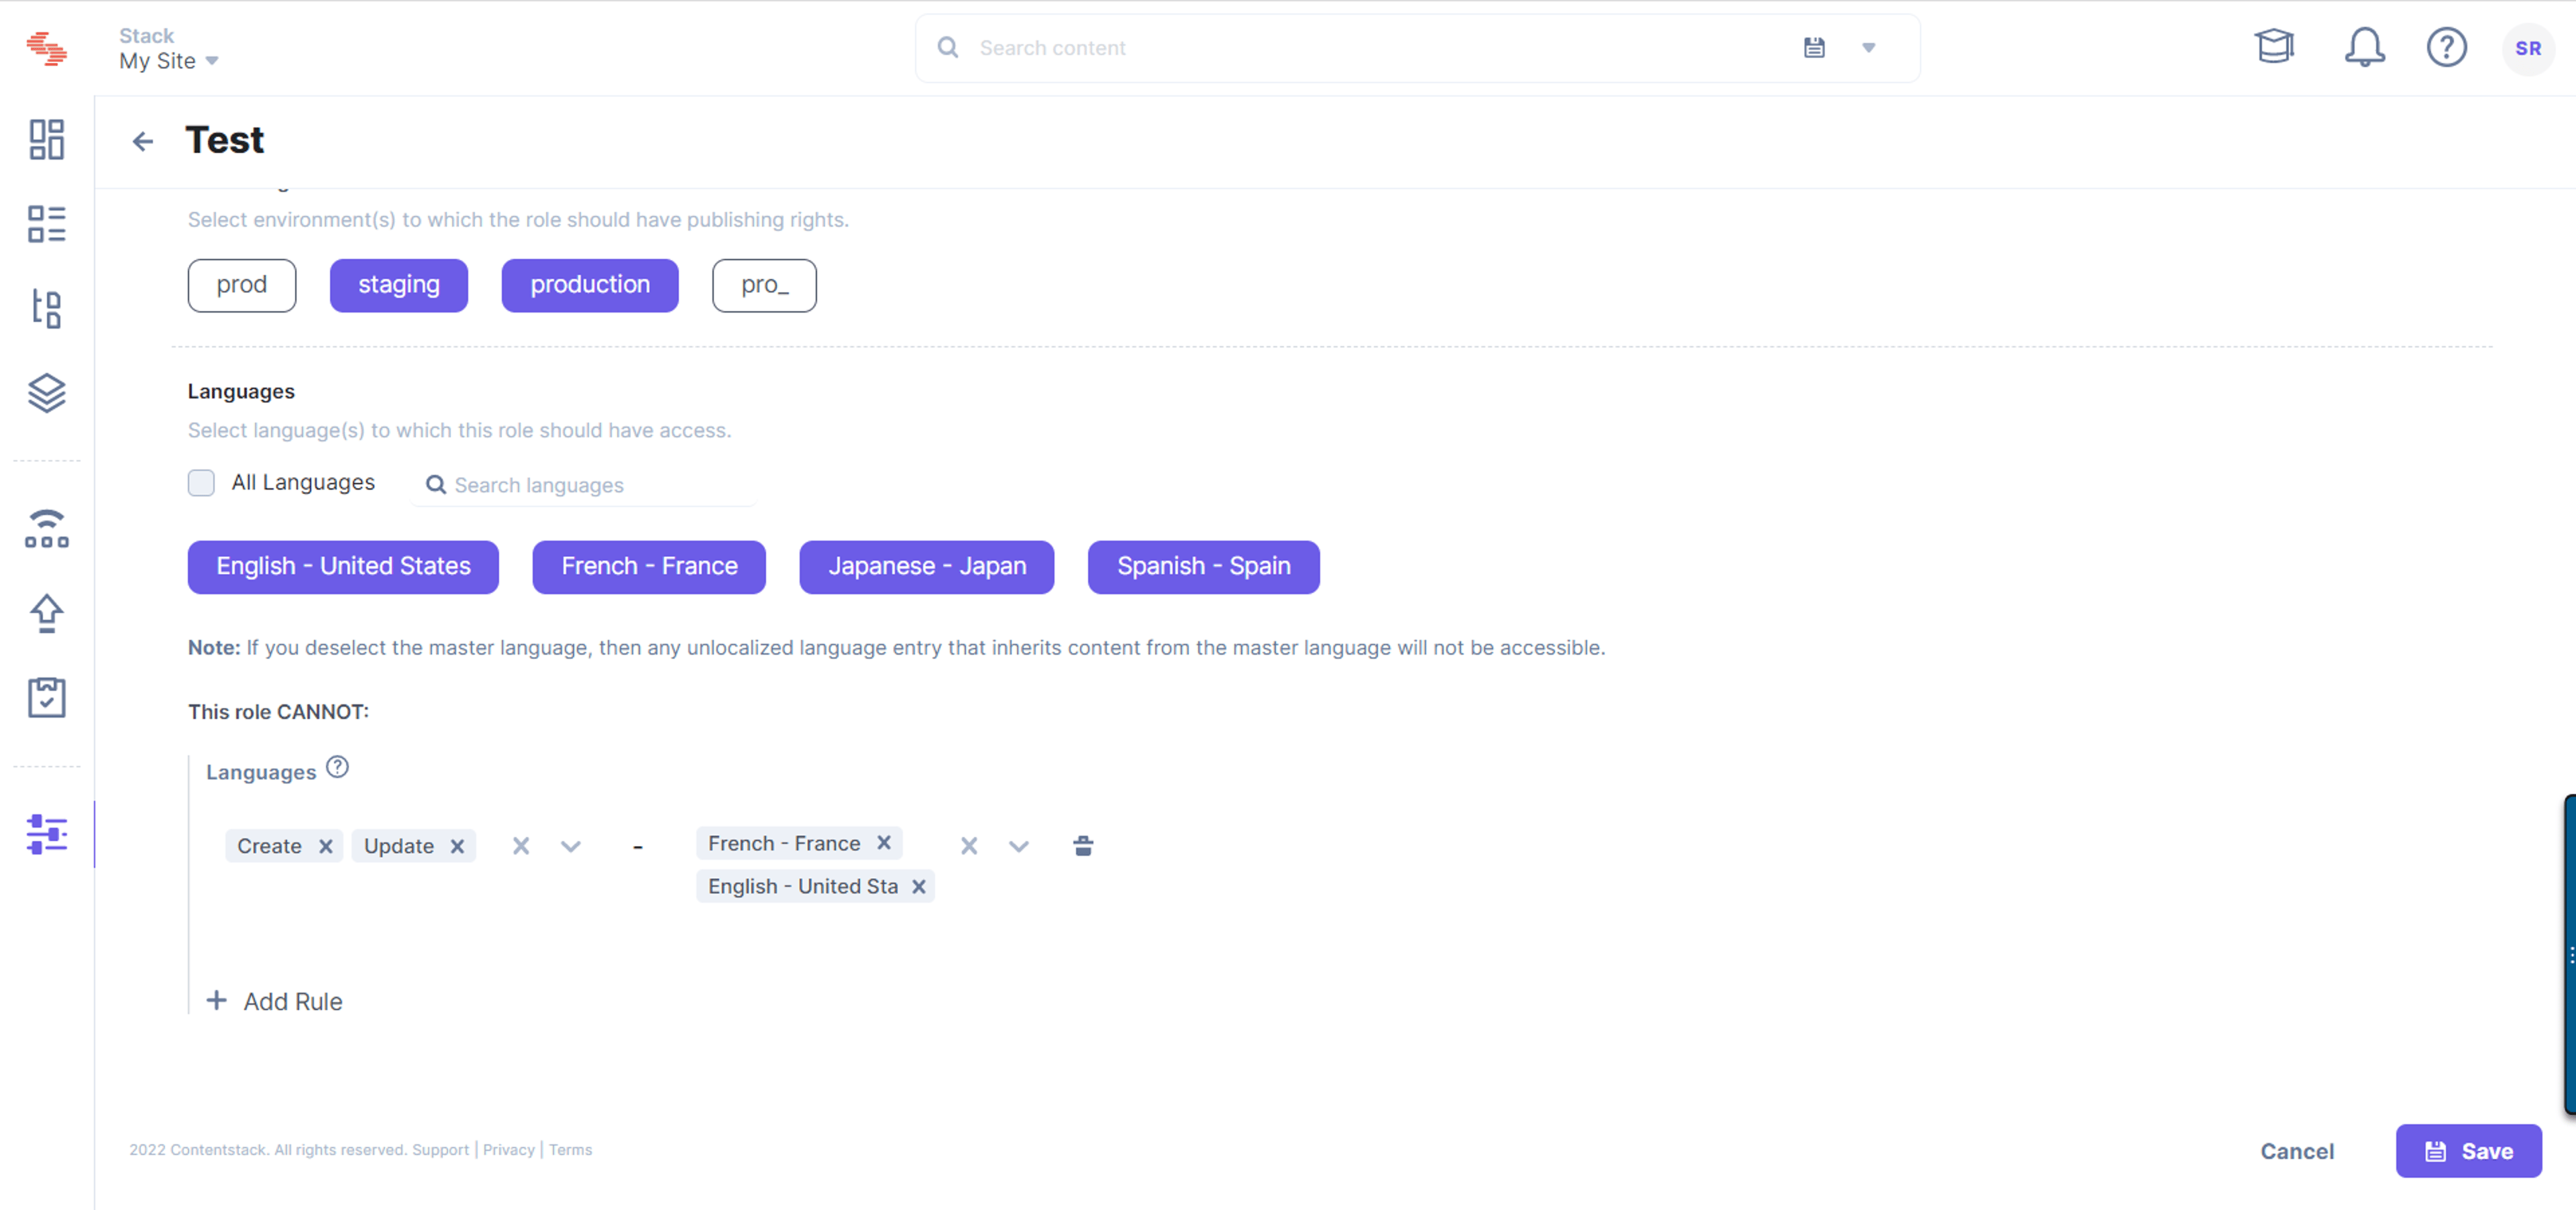The height and width of the screenshot is (1210, 2576).
Task: Open the Content Models icon in sidebar
Action: coord(46,308)
